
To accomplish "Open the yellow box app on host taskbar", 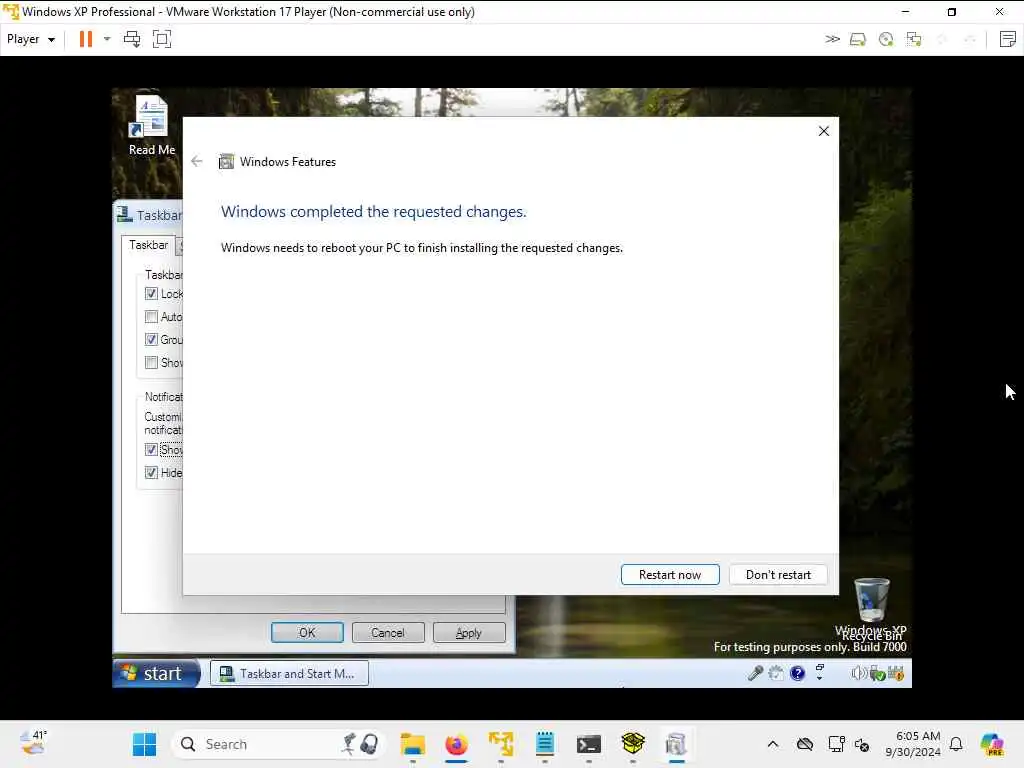I will coord(633,744).
